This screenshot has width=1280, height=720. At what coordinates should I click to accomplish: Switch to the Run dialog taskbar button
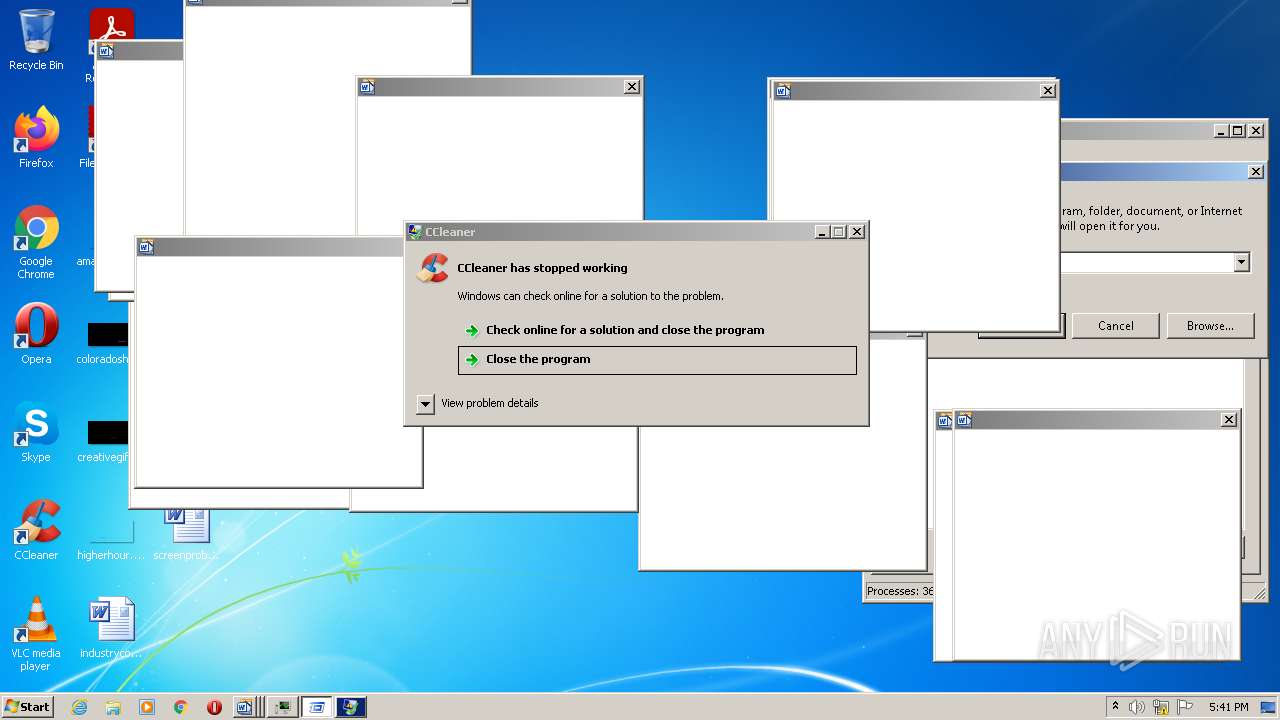pyautogui.click(x=317, y=707)
